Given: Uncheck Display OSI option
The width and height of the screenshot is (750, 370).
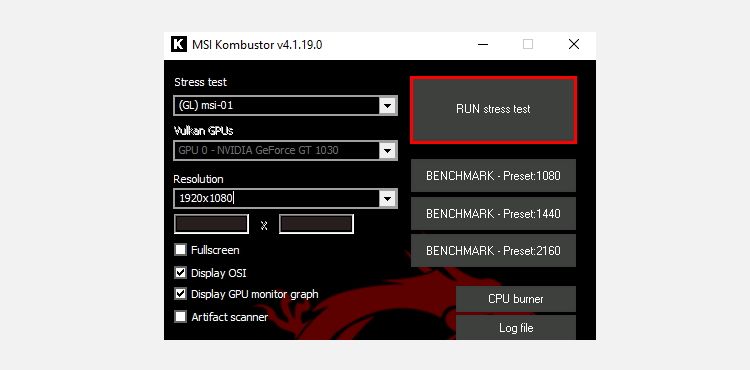Looking at the screenshot, I should pyautogui.click(x=180, y=273).
